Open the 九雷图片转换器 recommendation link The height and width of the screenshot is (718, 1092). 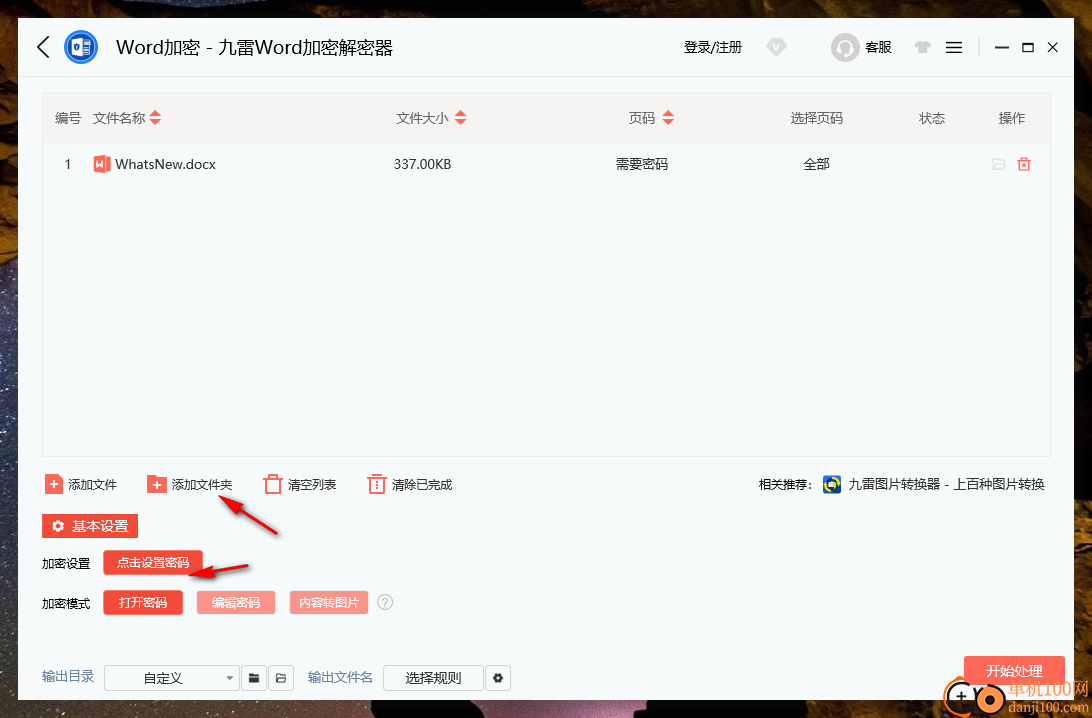[946, 484]
